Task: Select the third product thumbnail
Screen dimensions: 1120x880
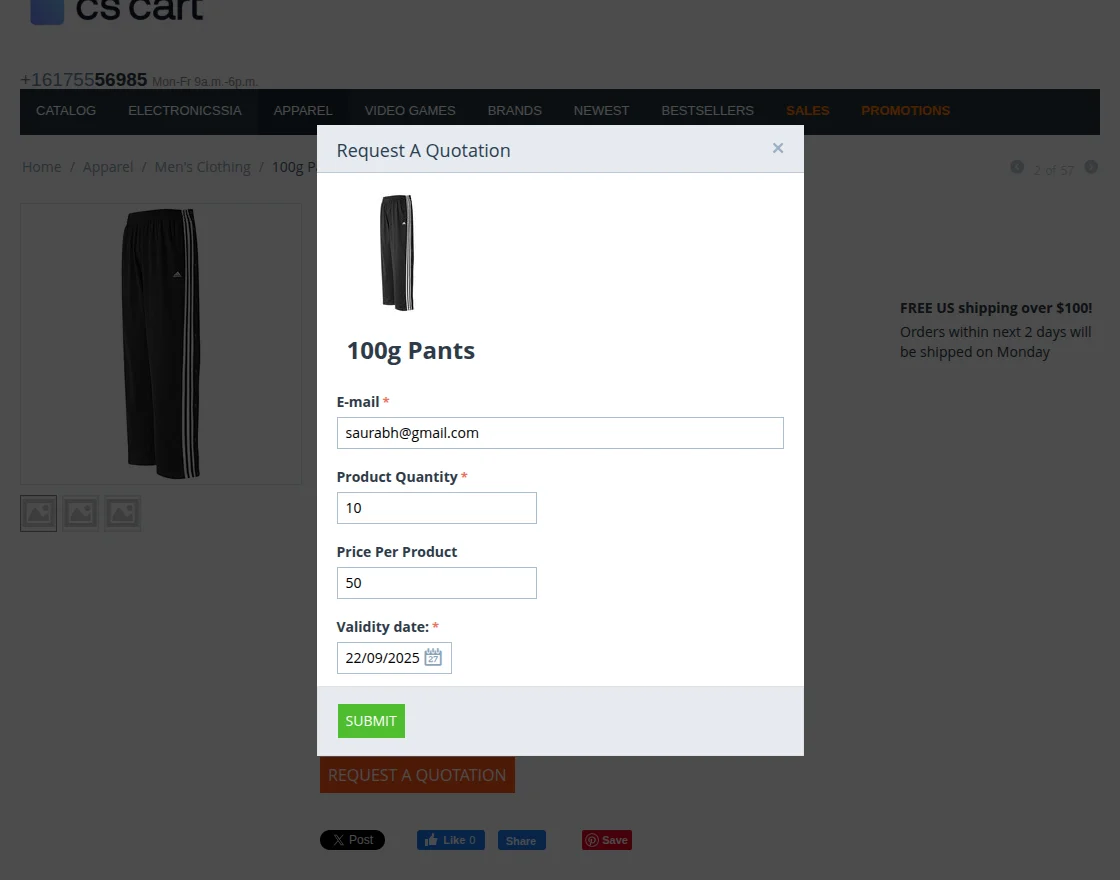Action: click(123, 513)
